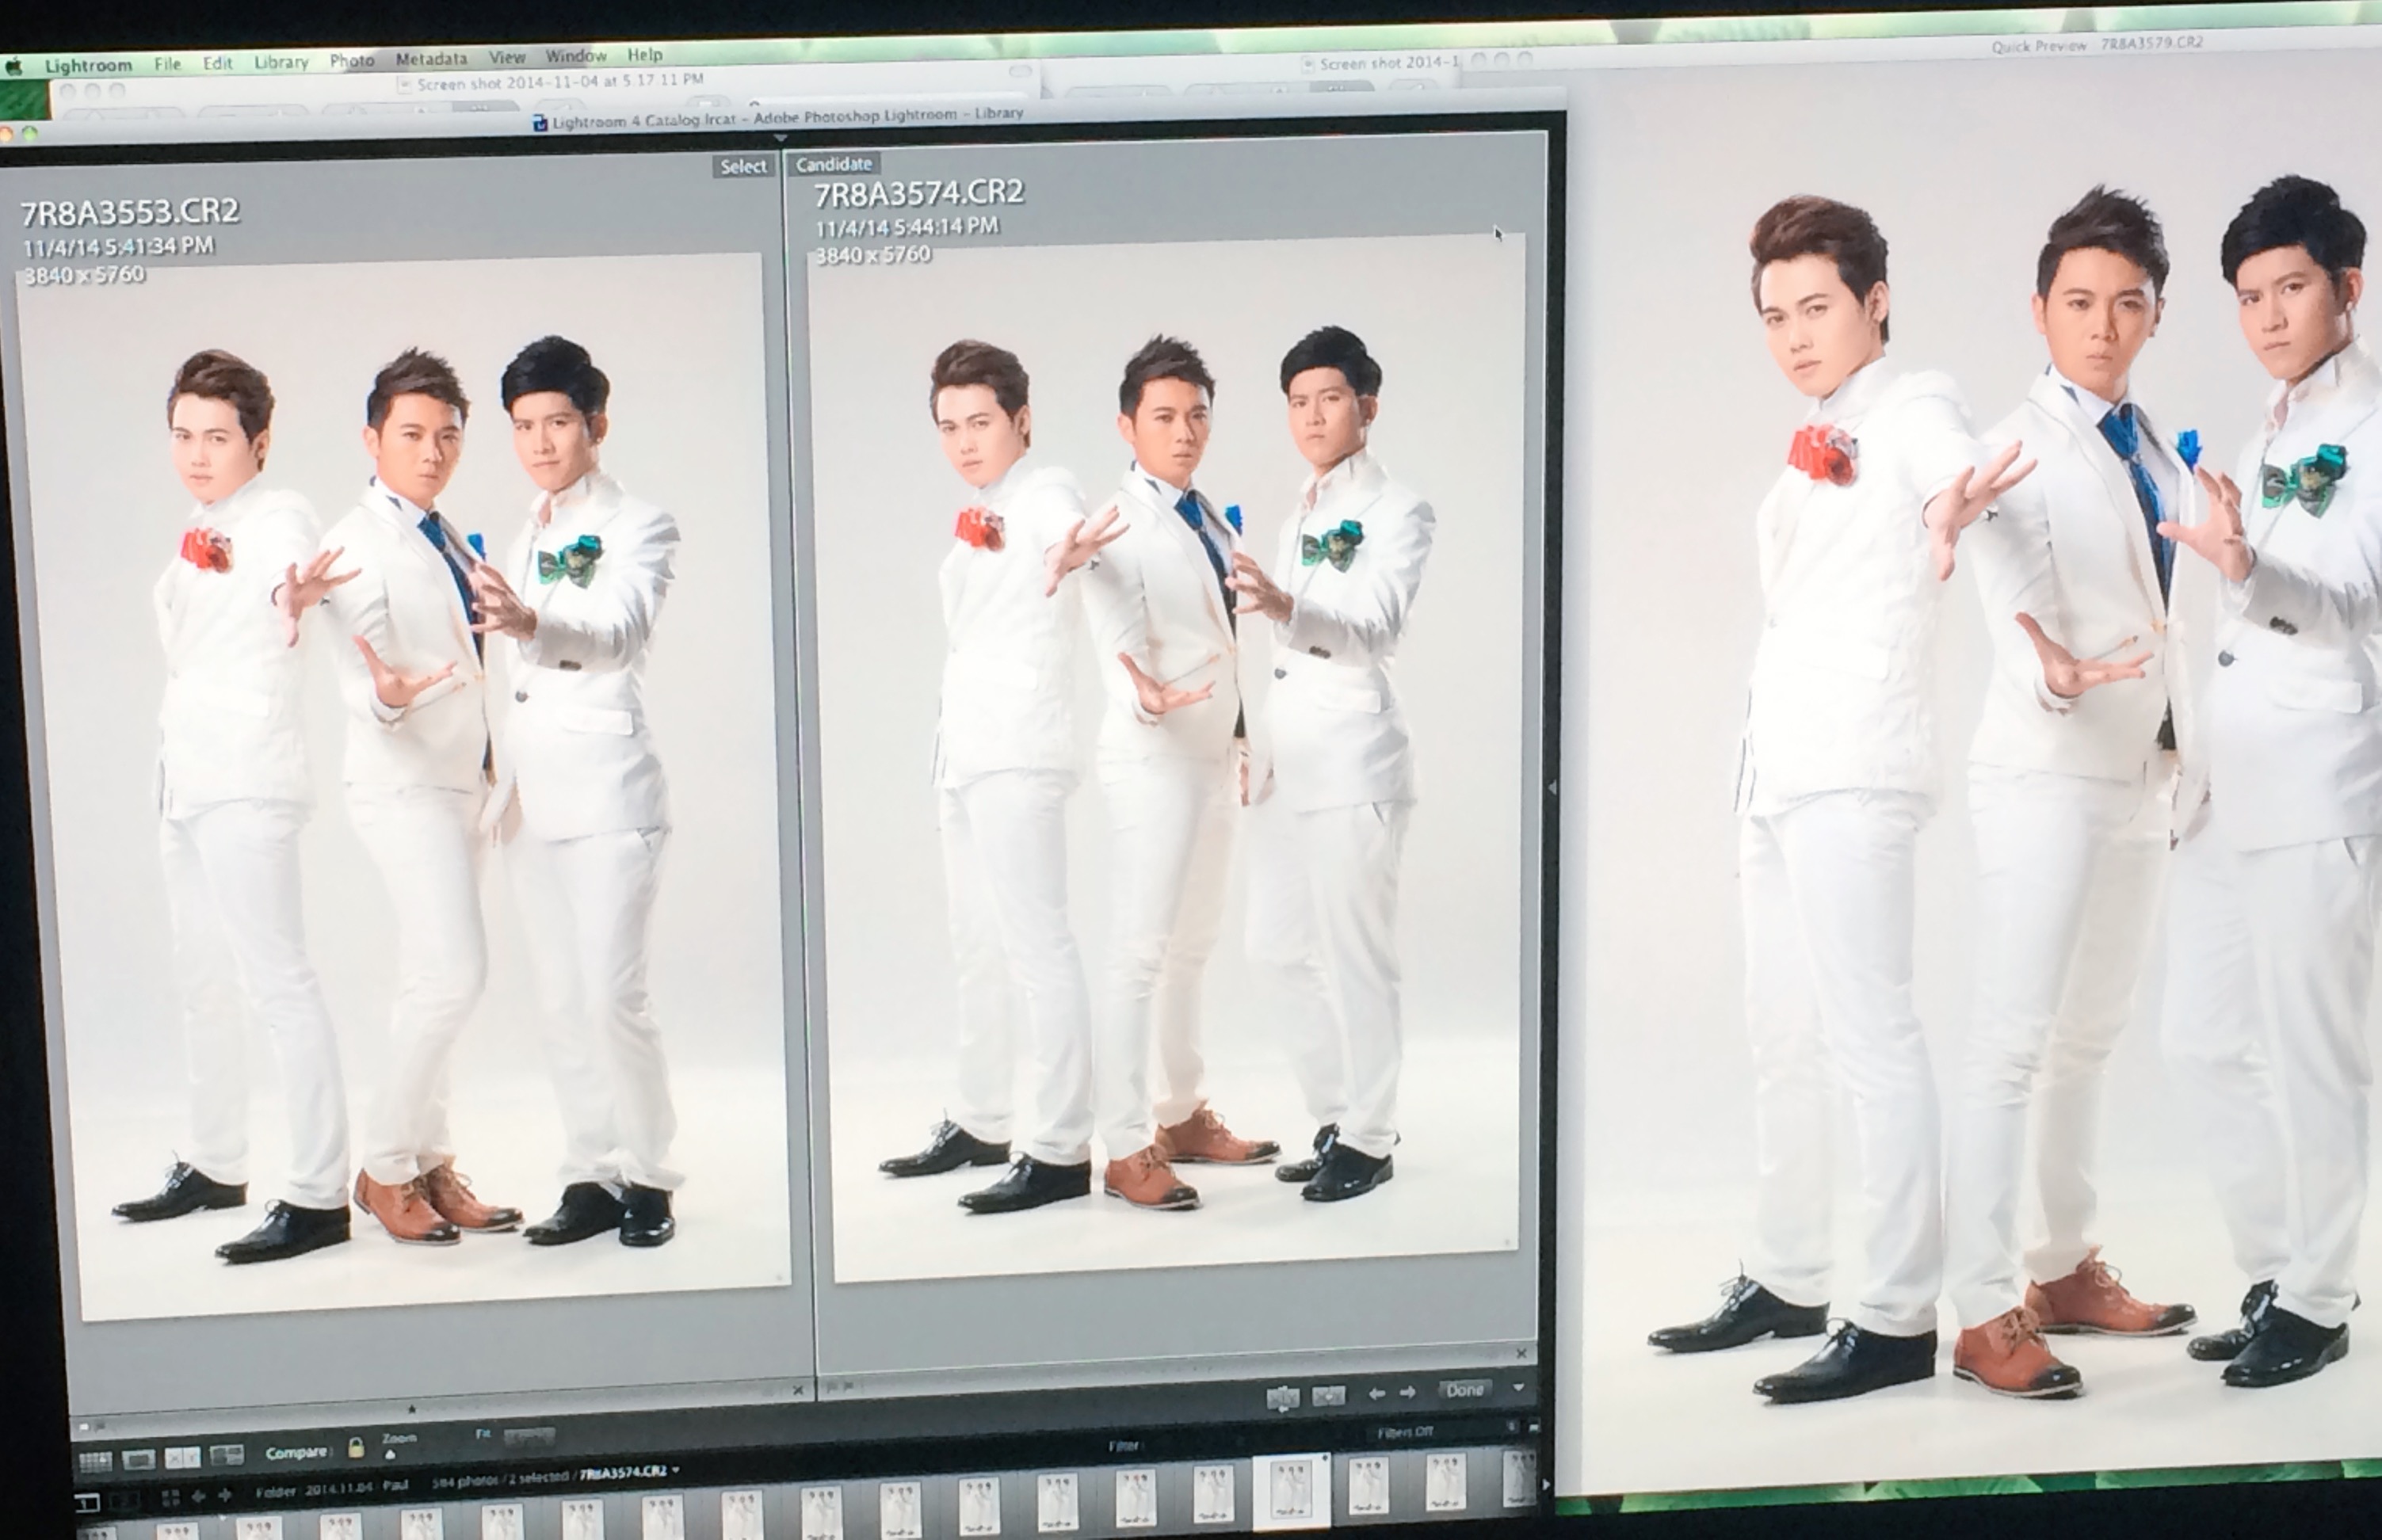Toggle the filter switch beside Filters Off
This screenshot has height=1540, width=2382.
[x=1533, y=1428]
